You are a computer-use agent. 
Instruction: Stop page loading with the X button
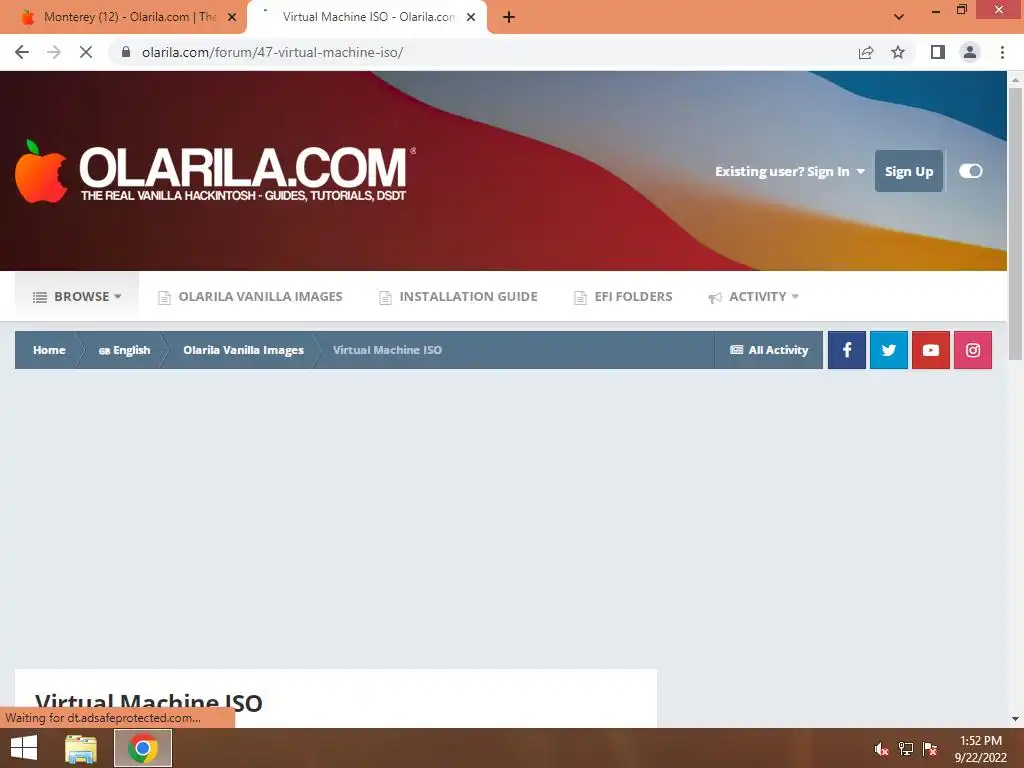click(x=86, y=52)
